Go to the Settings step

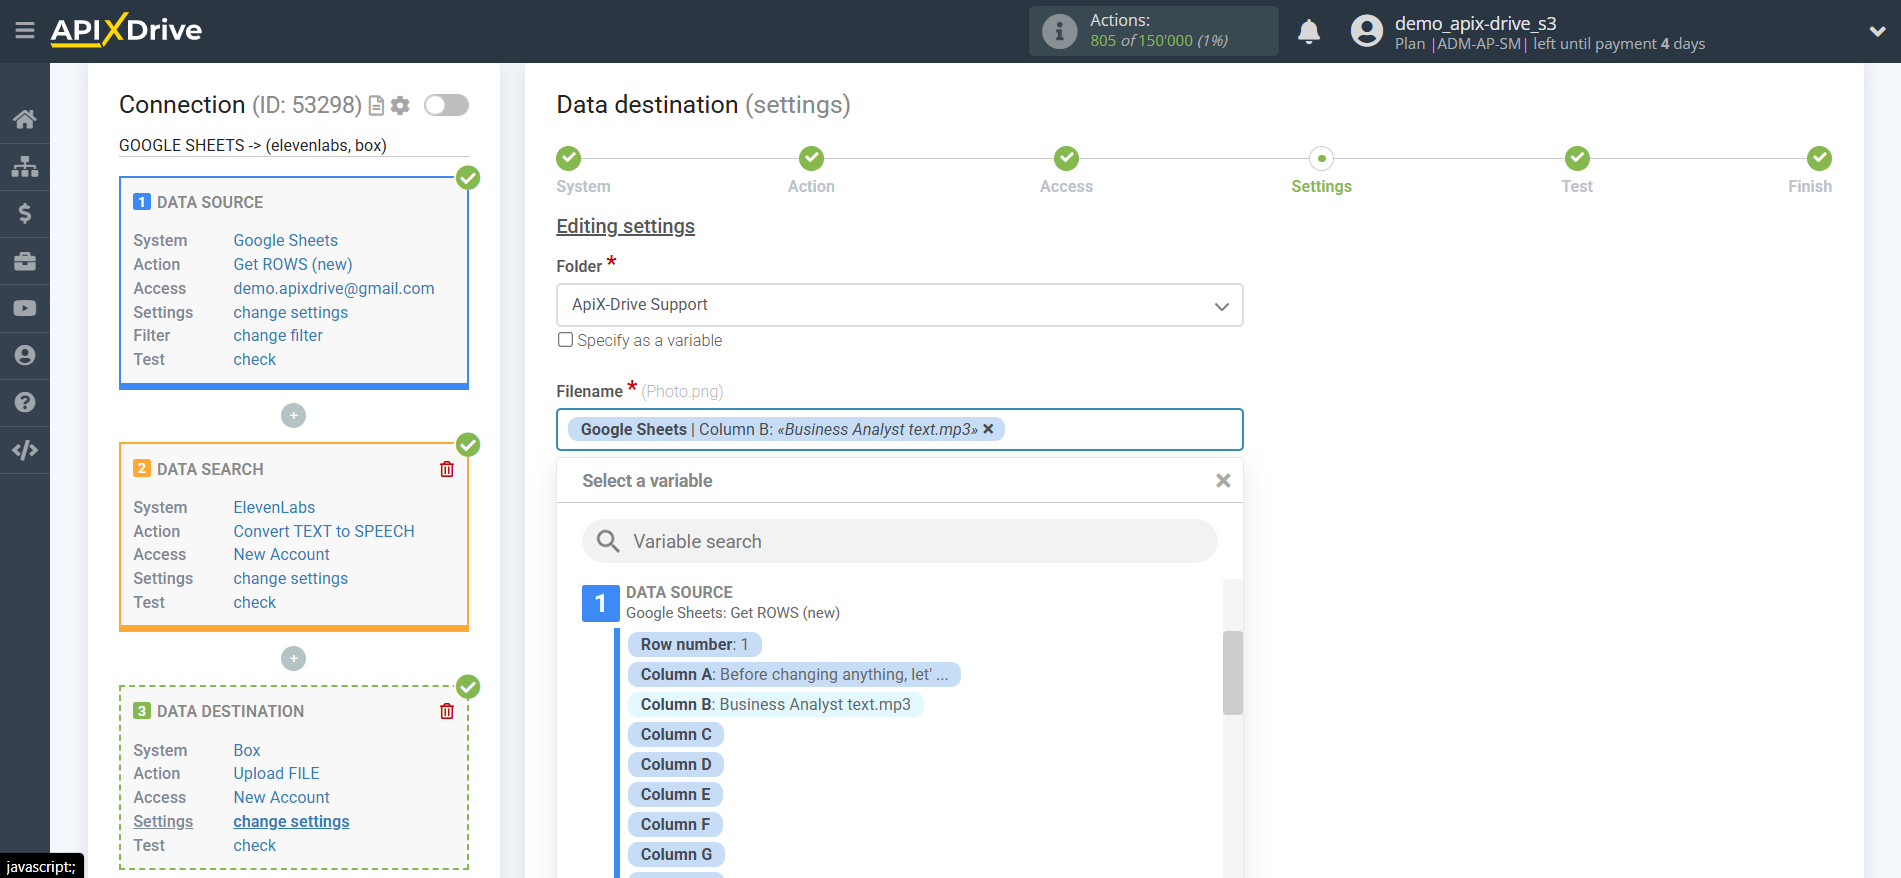coord(1321,158)
